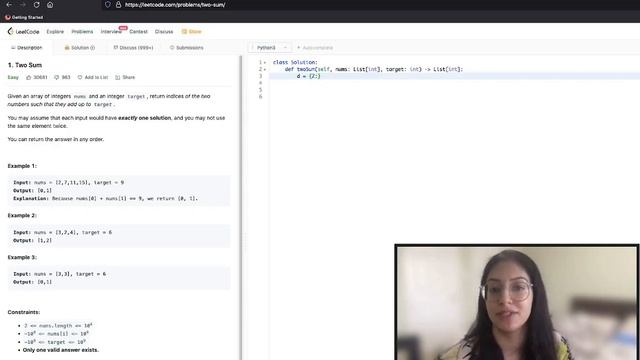Click Add to List
The image size is (640, 360).
93,77
